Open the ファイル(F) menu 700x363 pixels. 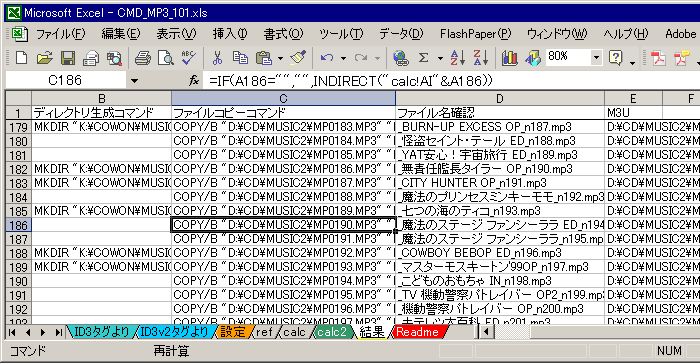click(60, 34)
